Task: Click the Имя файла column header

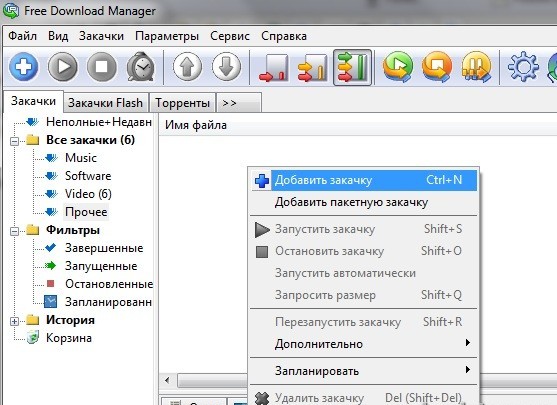Action: [196, 125]
